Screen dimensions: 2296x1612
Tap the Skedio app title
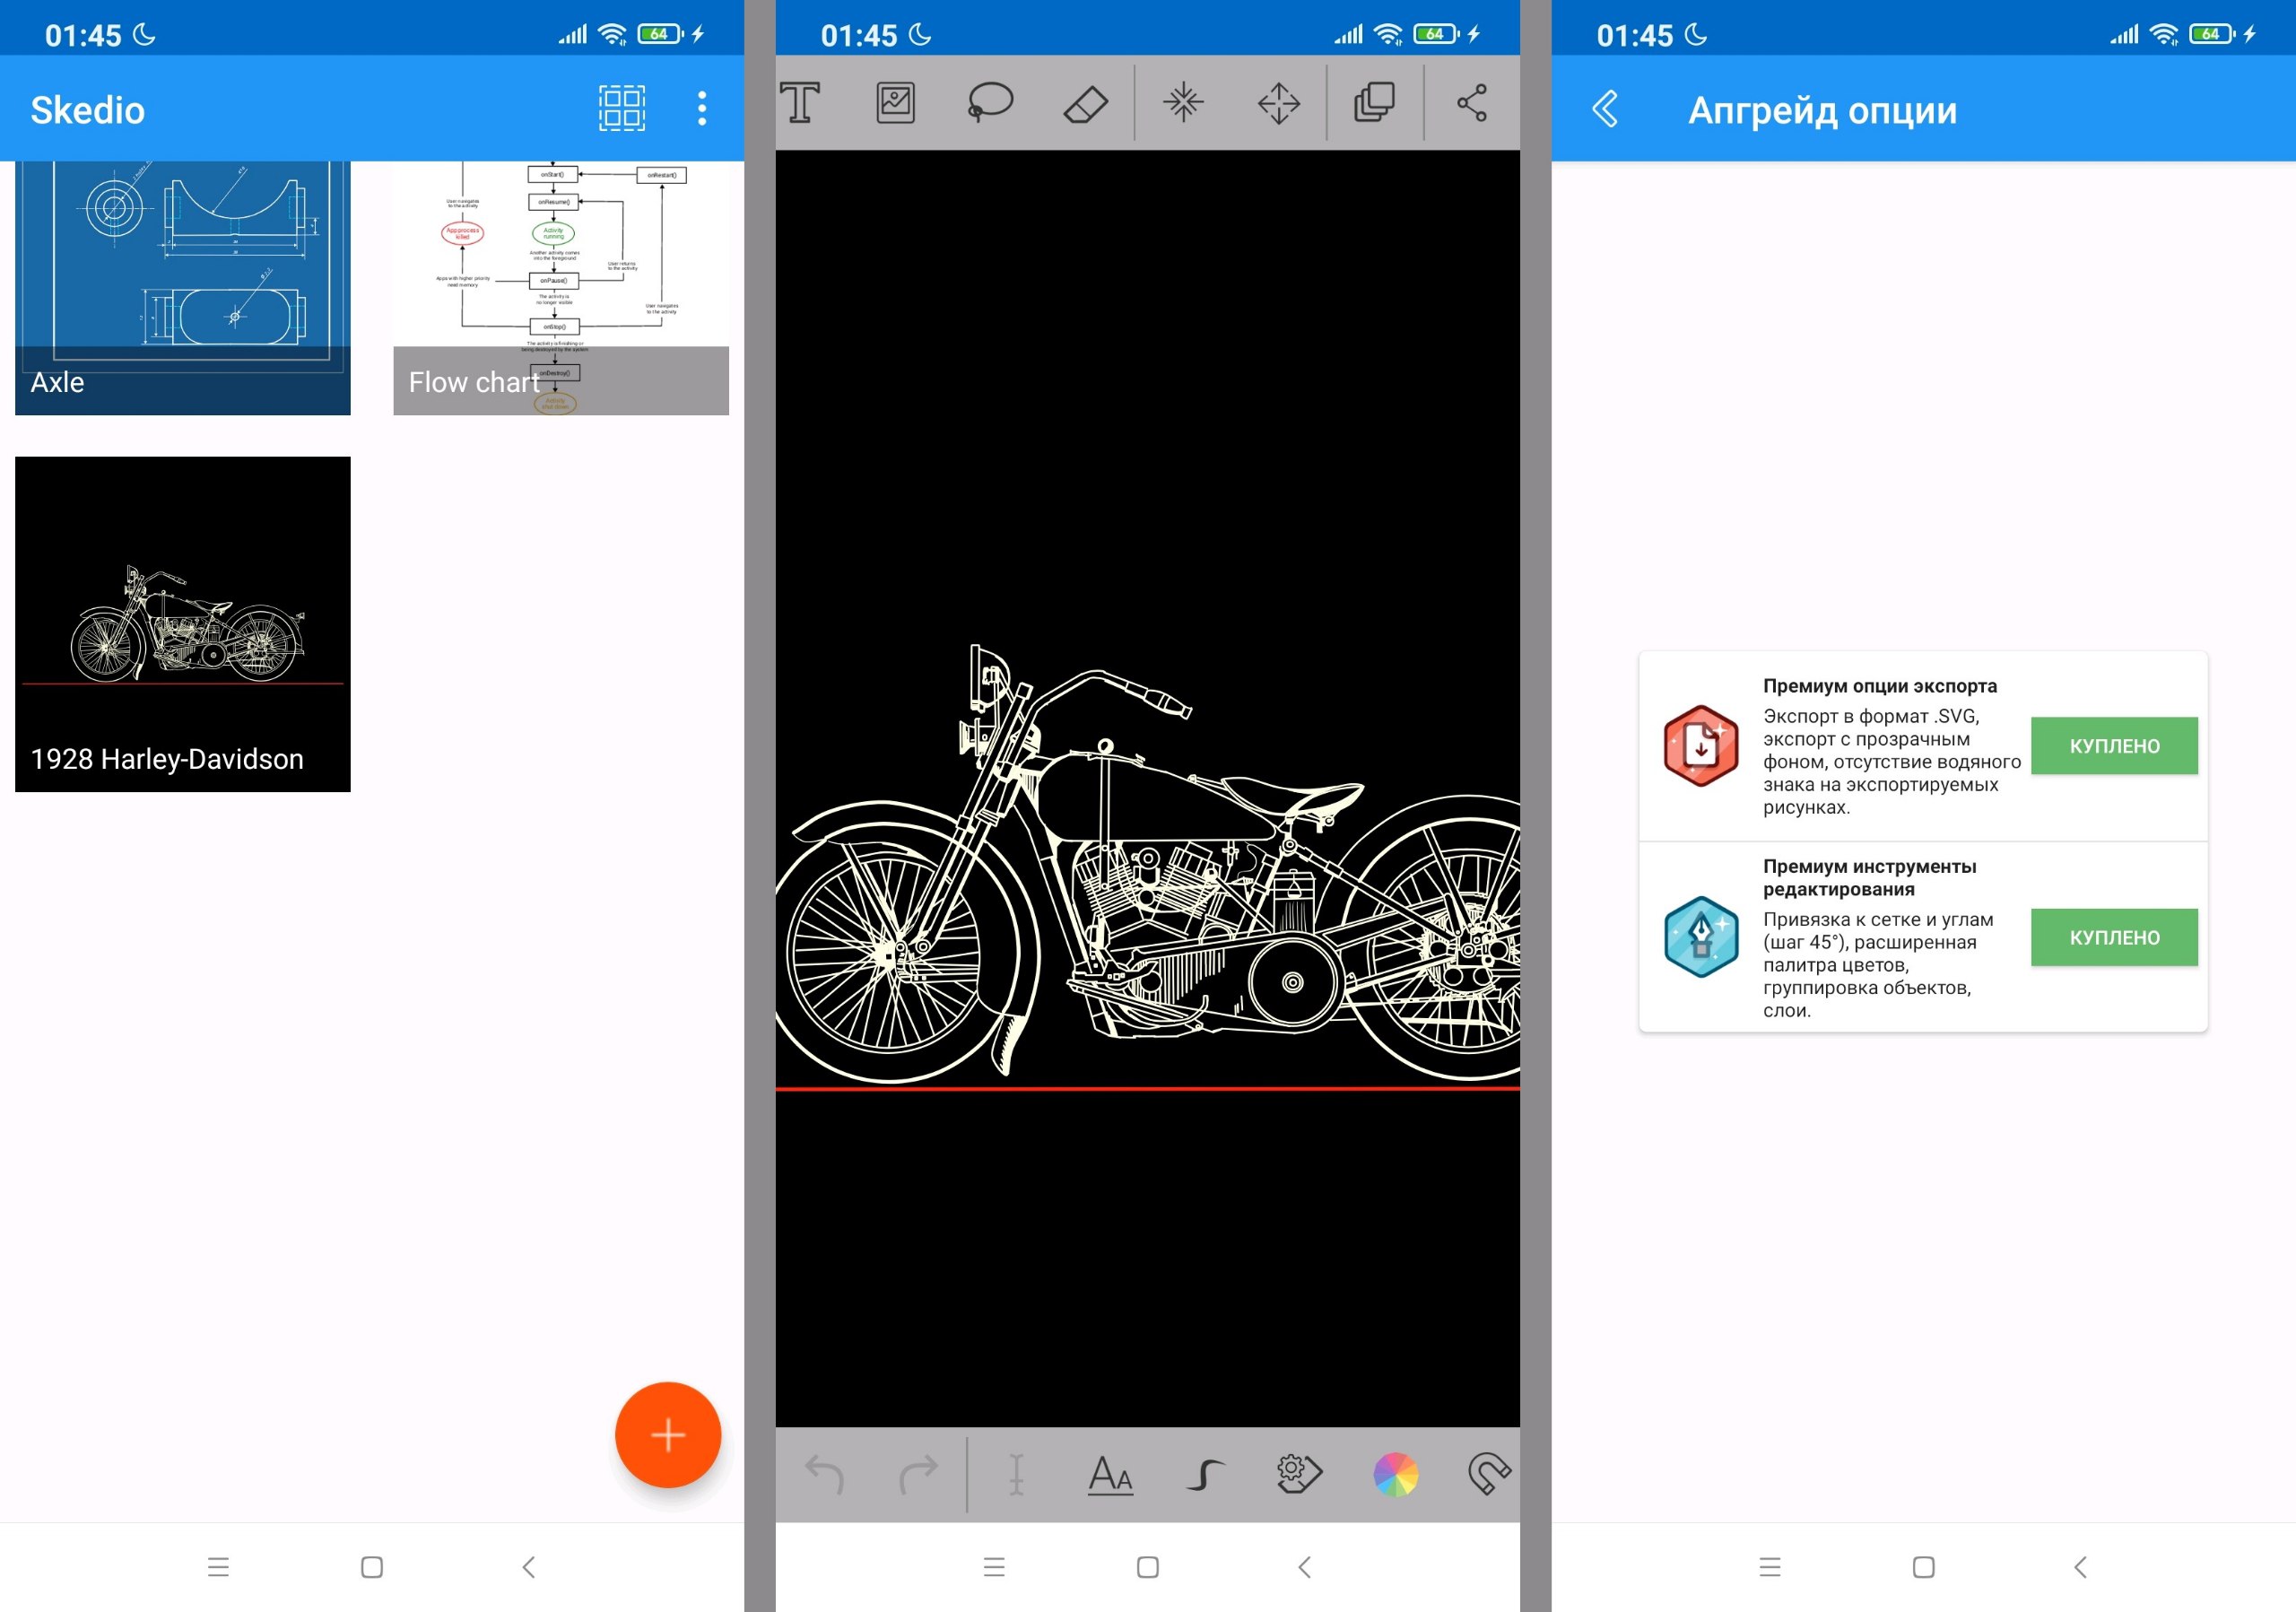tap(88, 110)
